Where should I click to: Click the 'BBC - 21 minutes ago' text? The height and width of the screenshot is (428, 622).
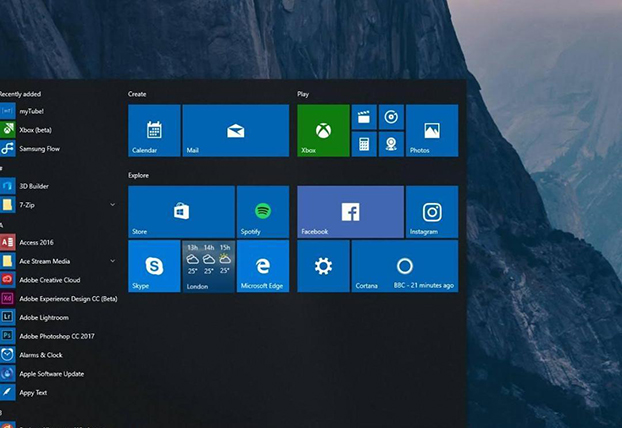424,285
